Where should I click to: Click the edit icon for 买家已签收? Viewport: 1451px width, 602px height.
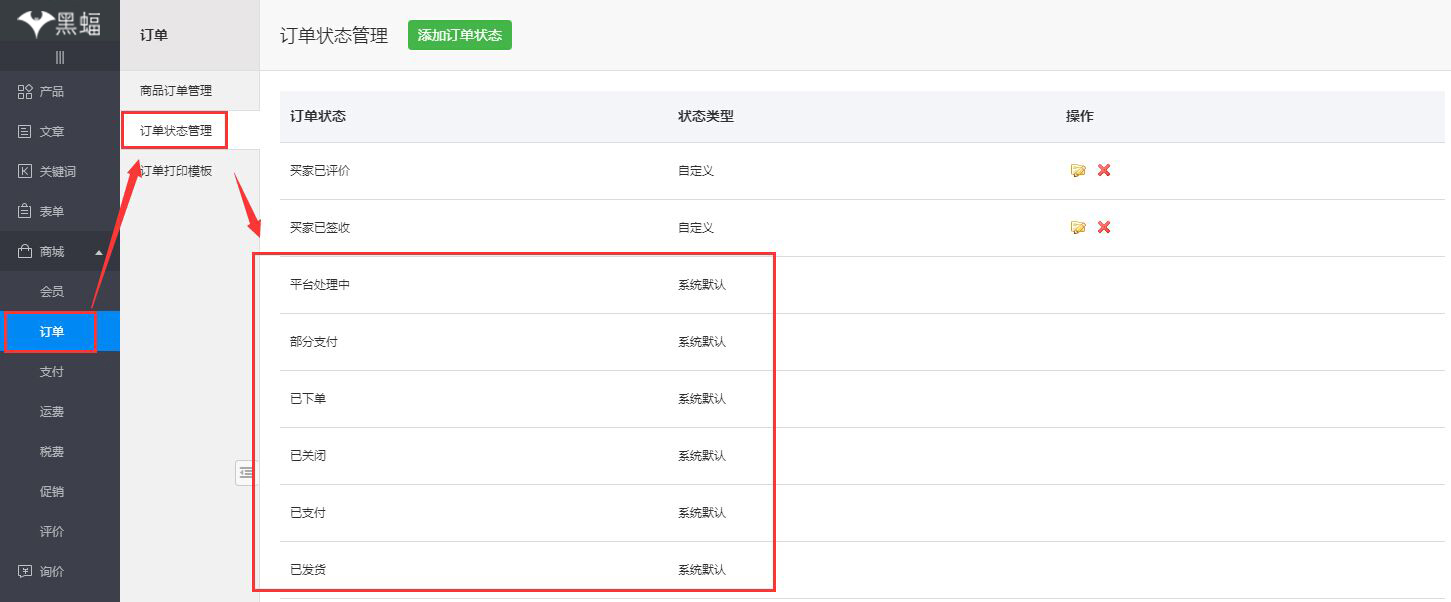pyautogui.click(x=1078, y=228)
